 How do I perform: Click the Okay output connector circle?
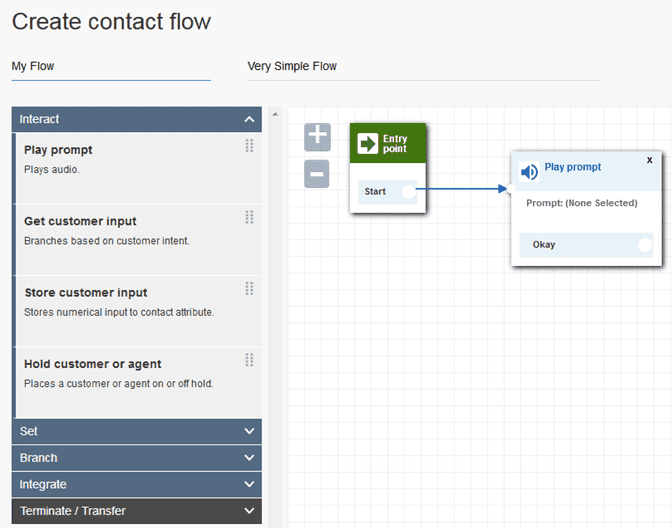point(644,245)
